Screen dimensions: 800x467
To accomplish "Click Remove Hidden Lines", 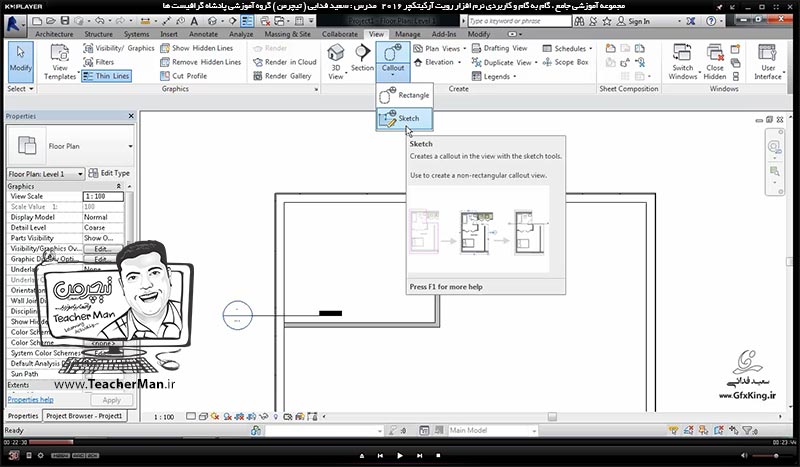I will (x=201, y=62).
